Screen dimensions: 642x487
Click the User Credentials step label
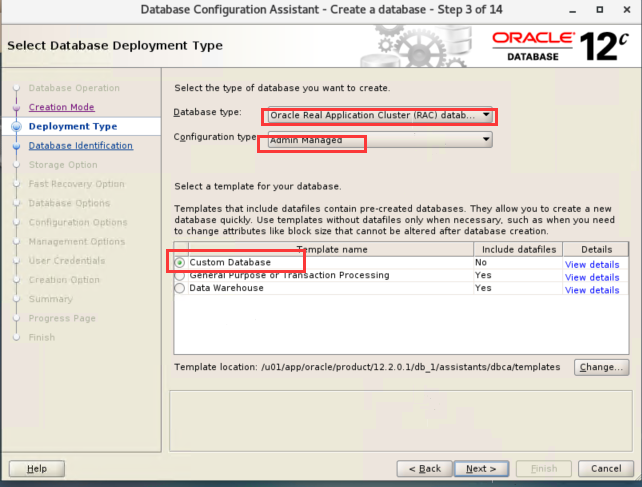click(x=67, y=260)
